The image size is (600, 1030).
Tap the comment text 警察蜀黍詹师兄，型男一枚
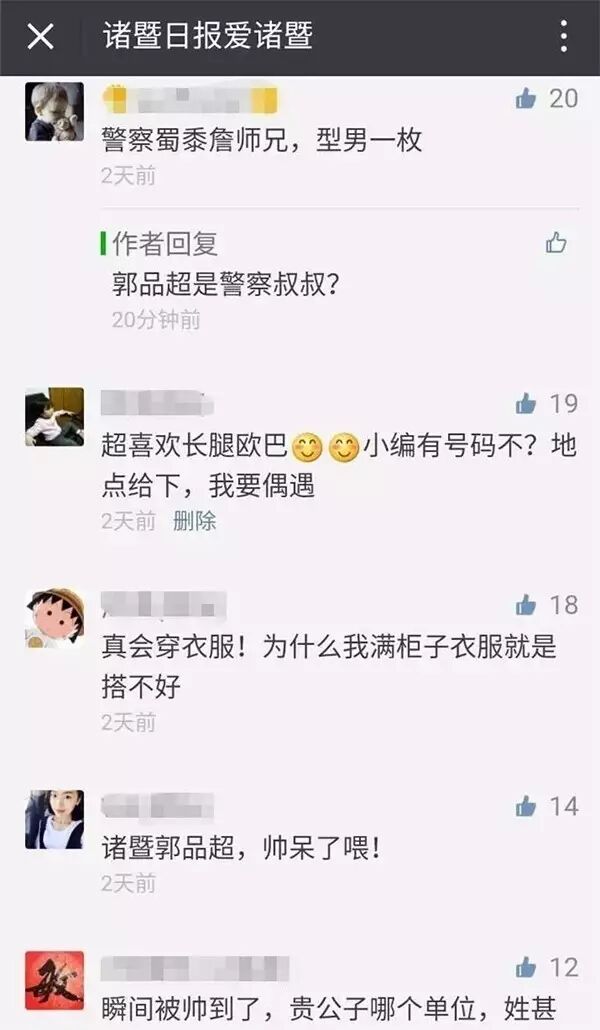point(262,141)
